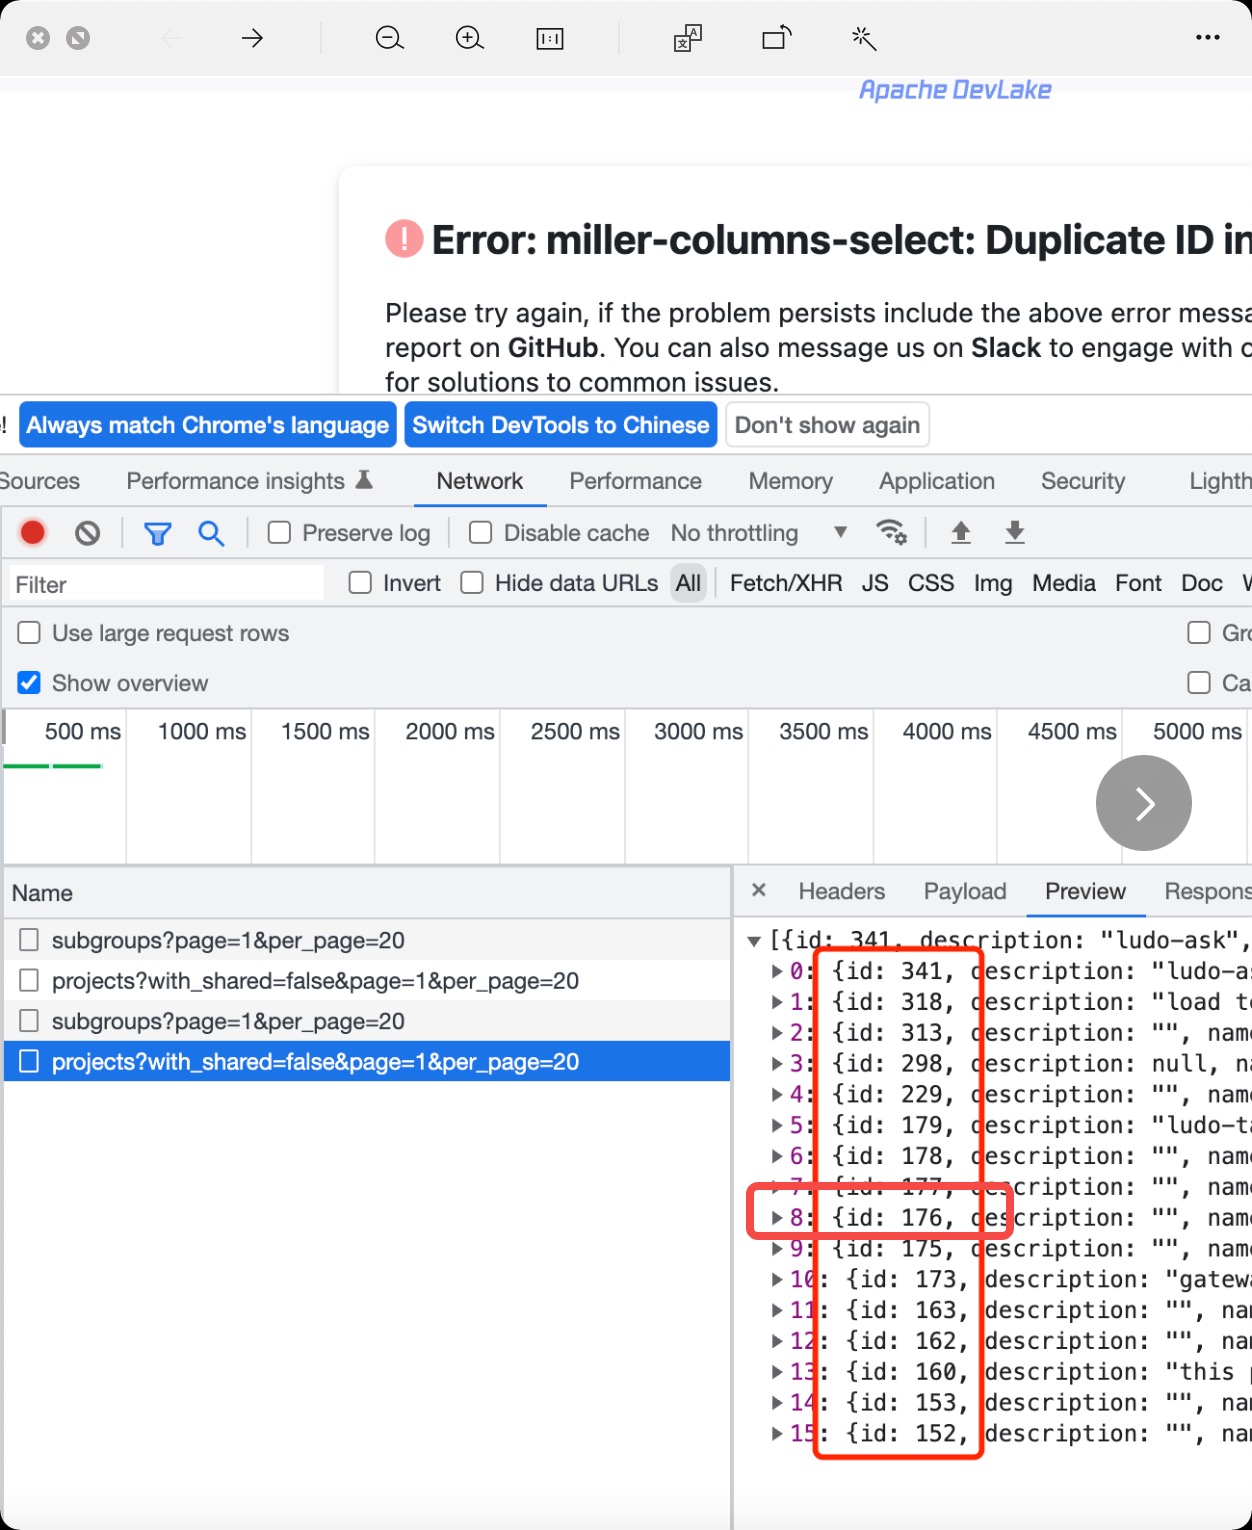Viewport: 1252px width, 1530px height.
Task: Click in the network Filter input field
Action: 167,584
